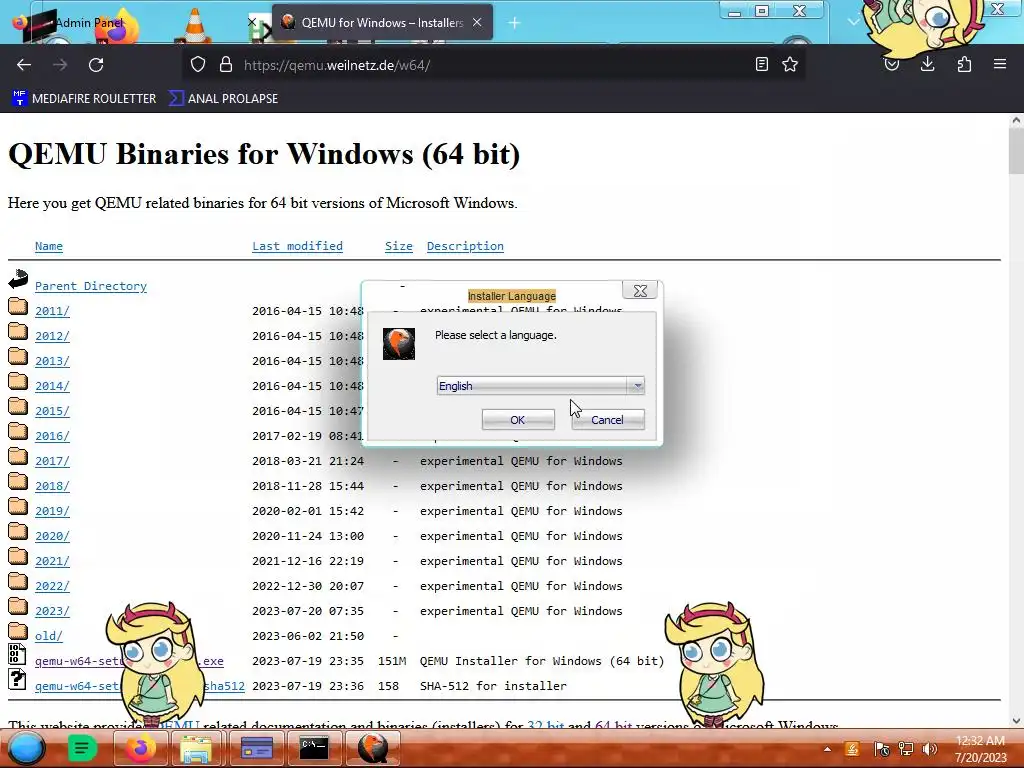Open File Explorer from taskbar
The width and height of the screenshot is (1024, 768).
pos(196,748)
